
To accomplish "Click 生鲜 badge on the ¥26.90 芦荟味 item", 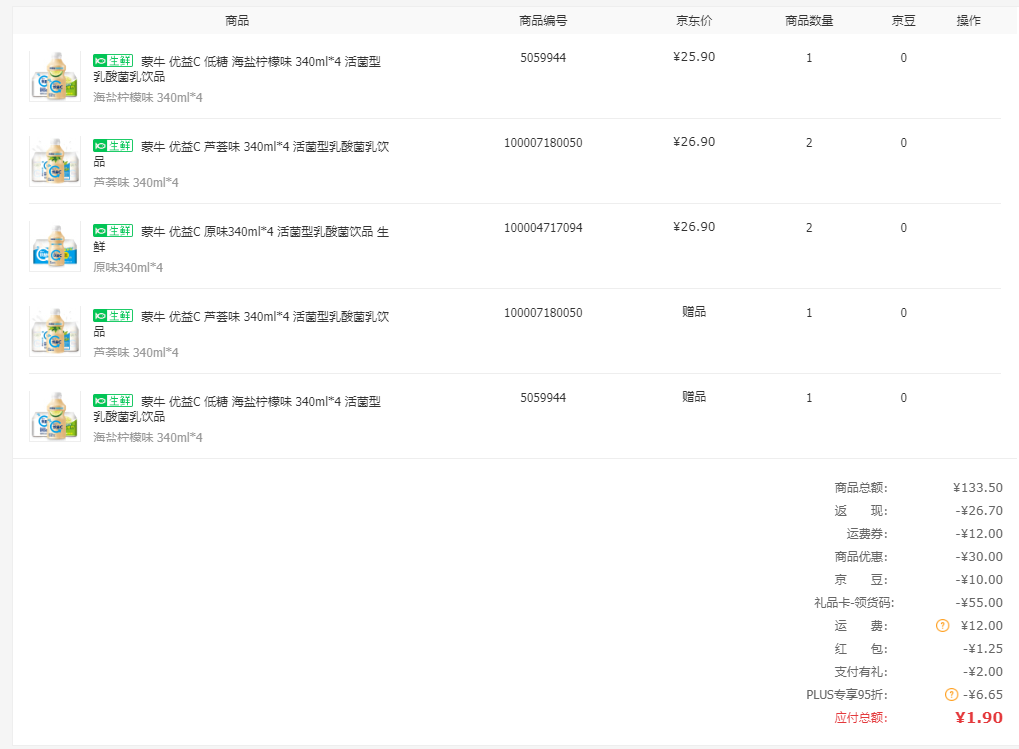I will pos(113,146).
